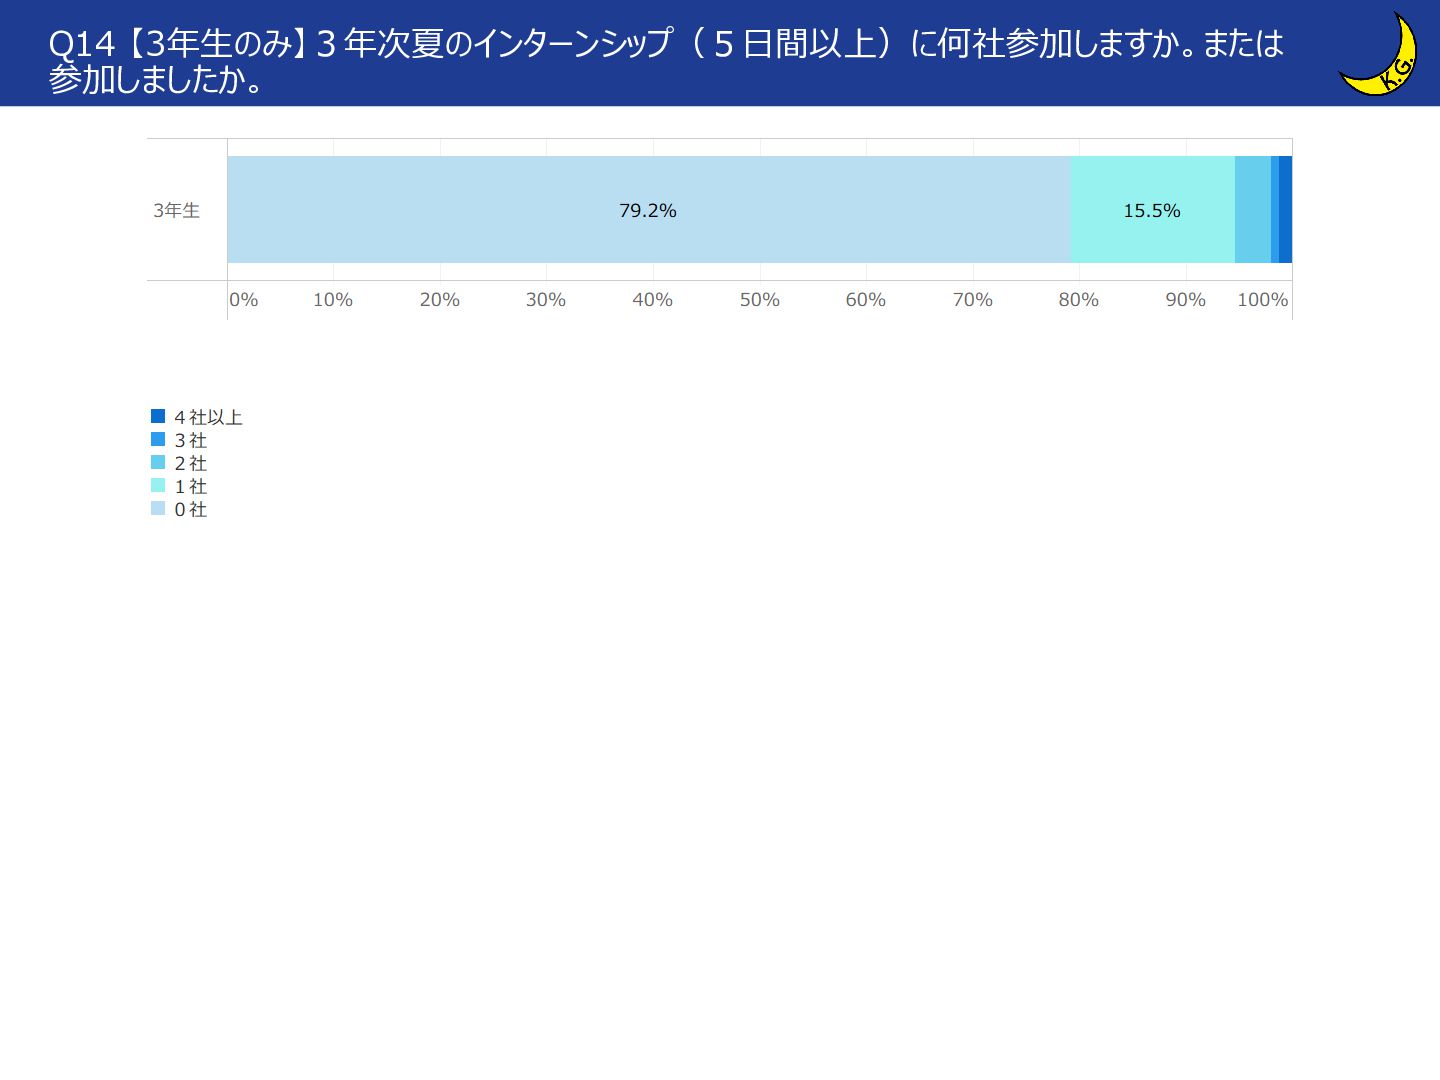Click the 0% axis tick label
This screenshot has width=1440, height=1080.
click(244, 300)
